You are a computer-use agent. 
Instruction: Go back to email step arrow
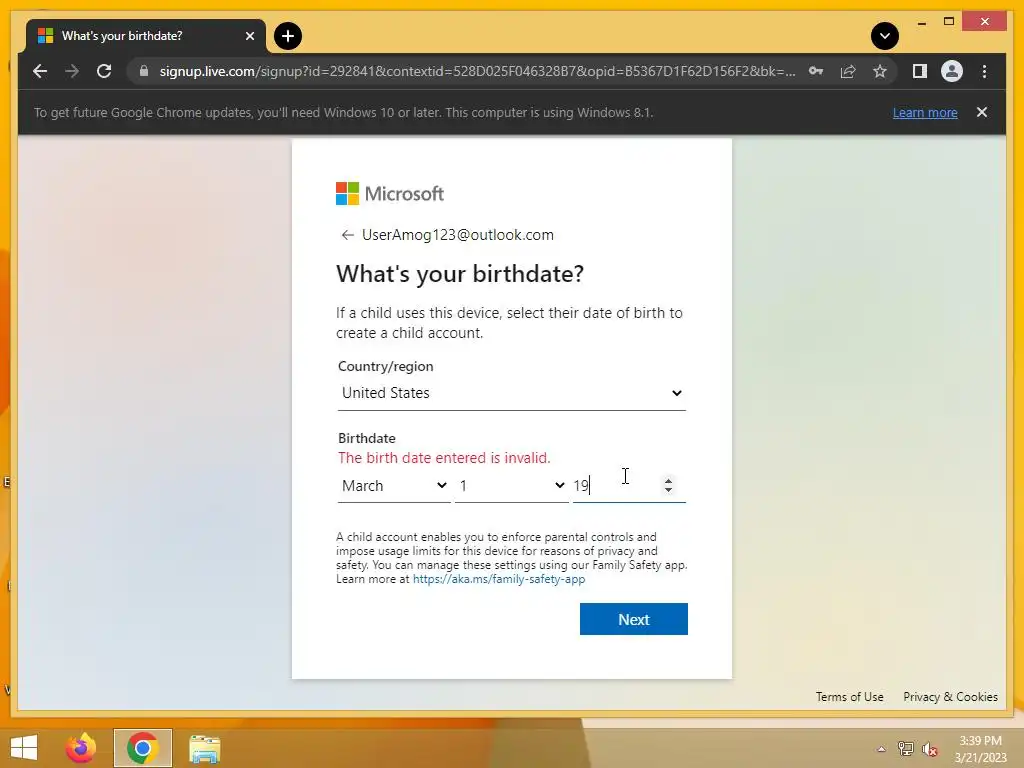(x=347, y=235)
